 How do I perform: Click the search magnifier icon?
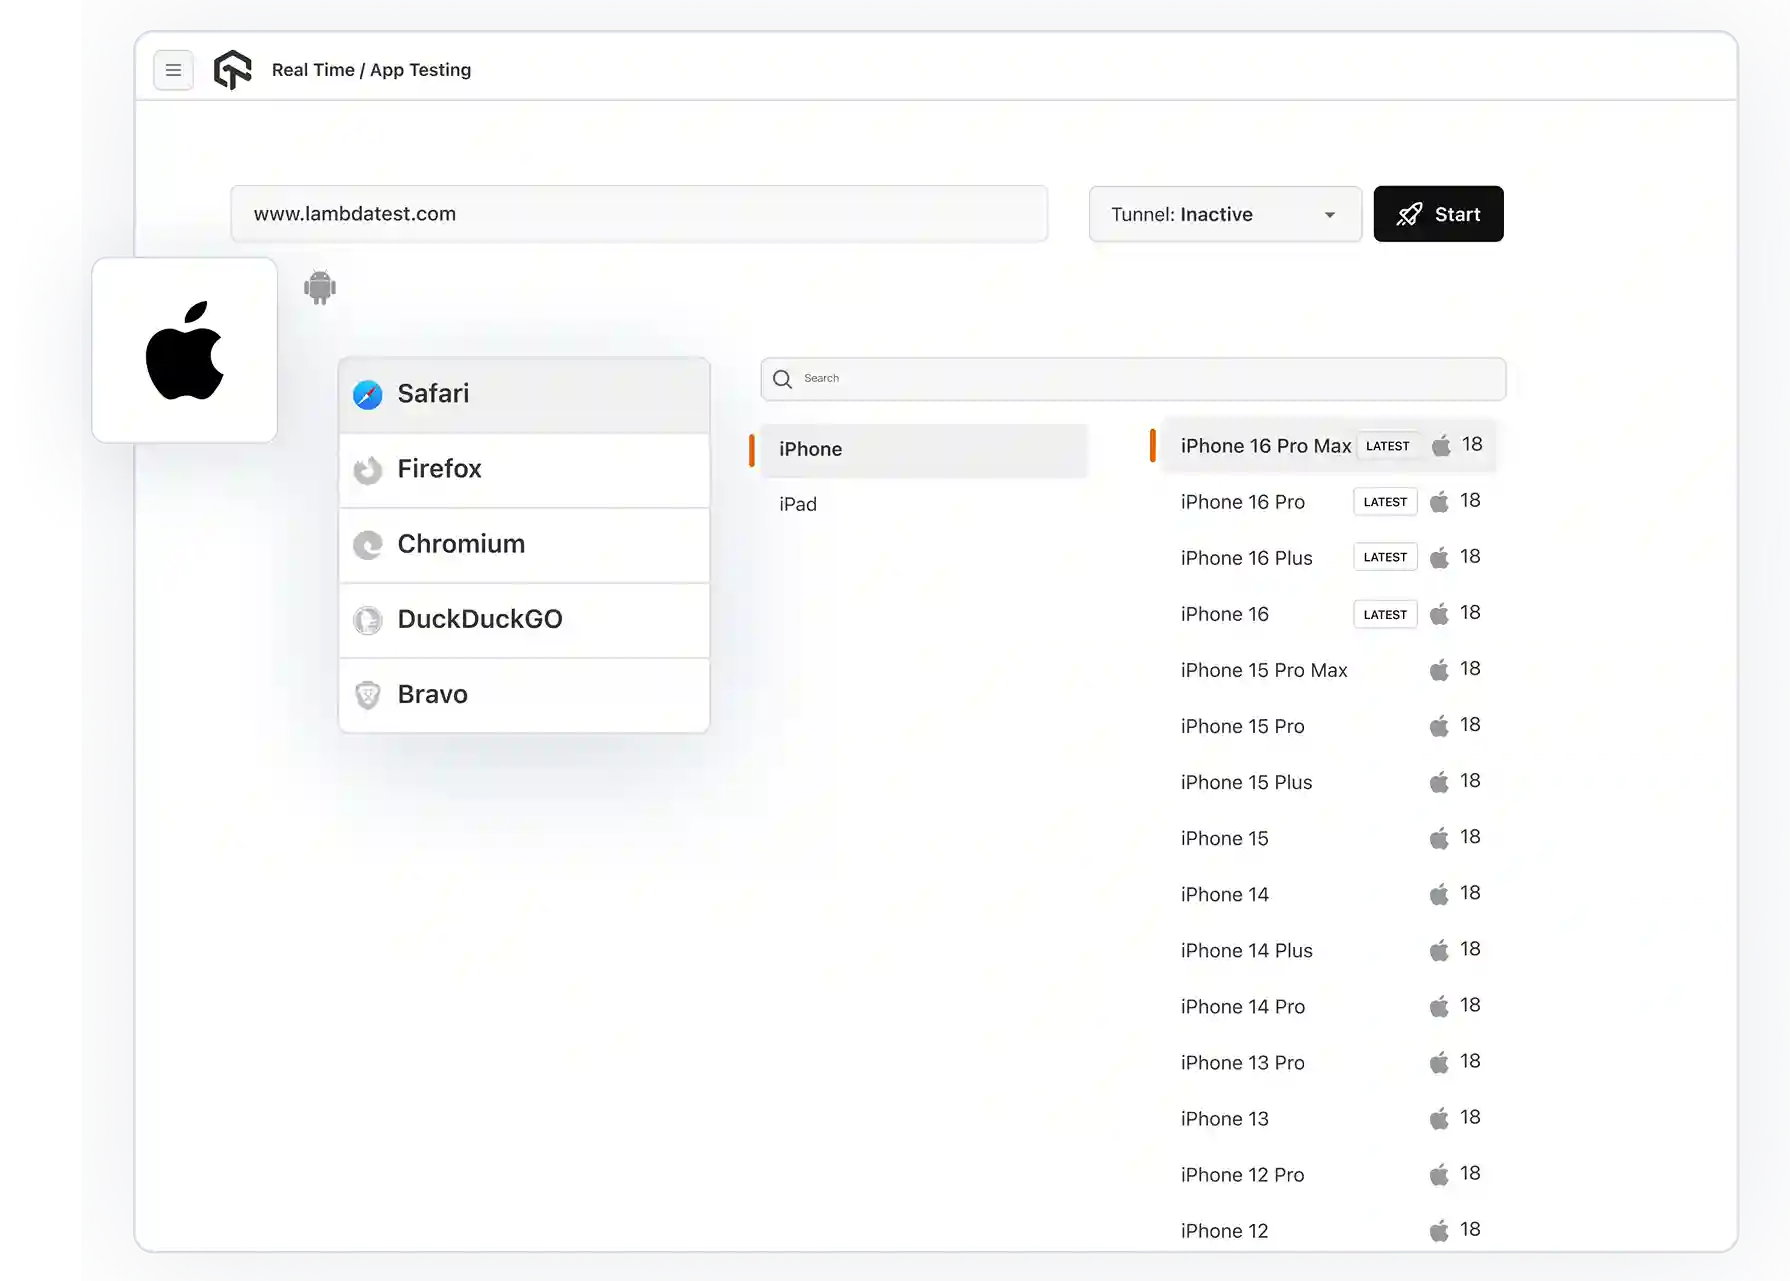coord(782,379)
